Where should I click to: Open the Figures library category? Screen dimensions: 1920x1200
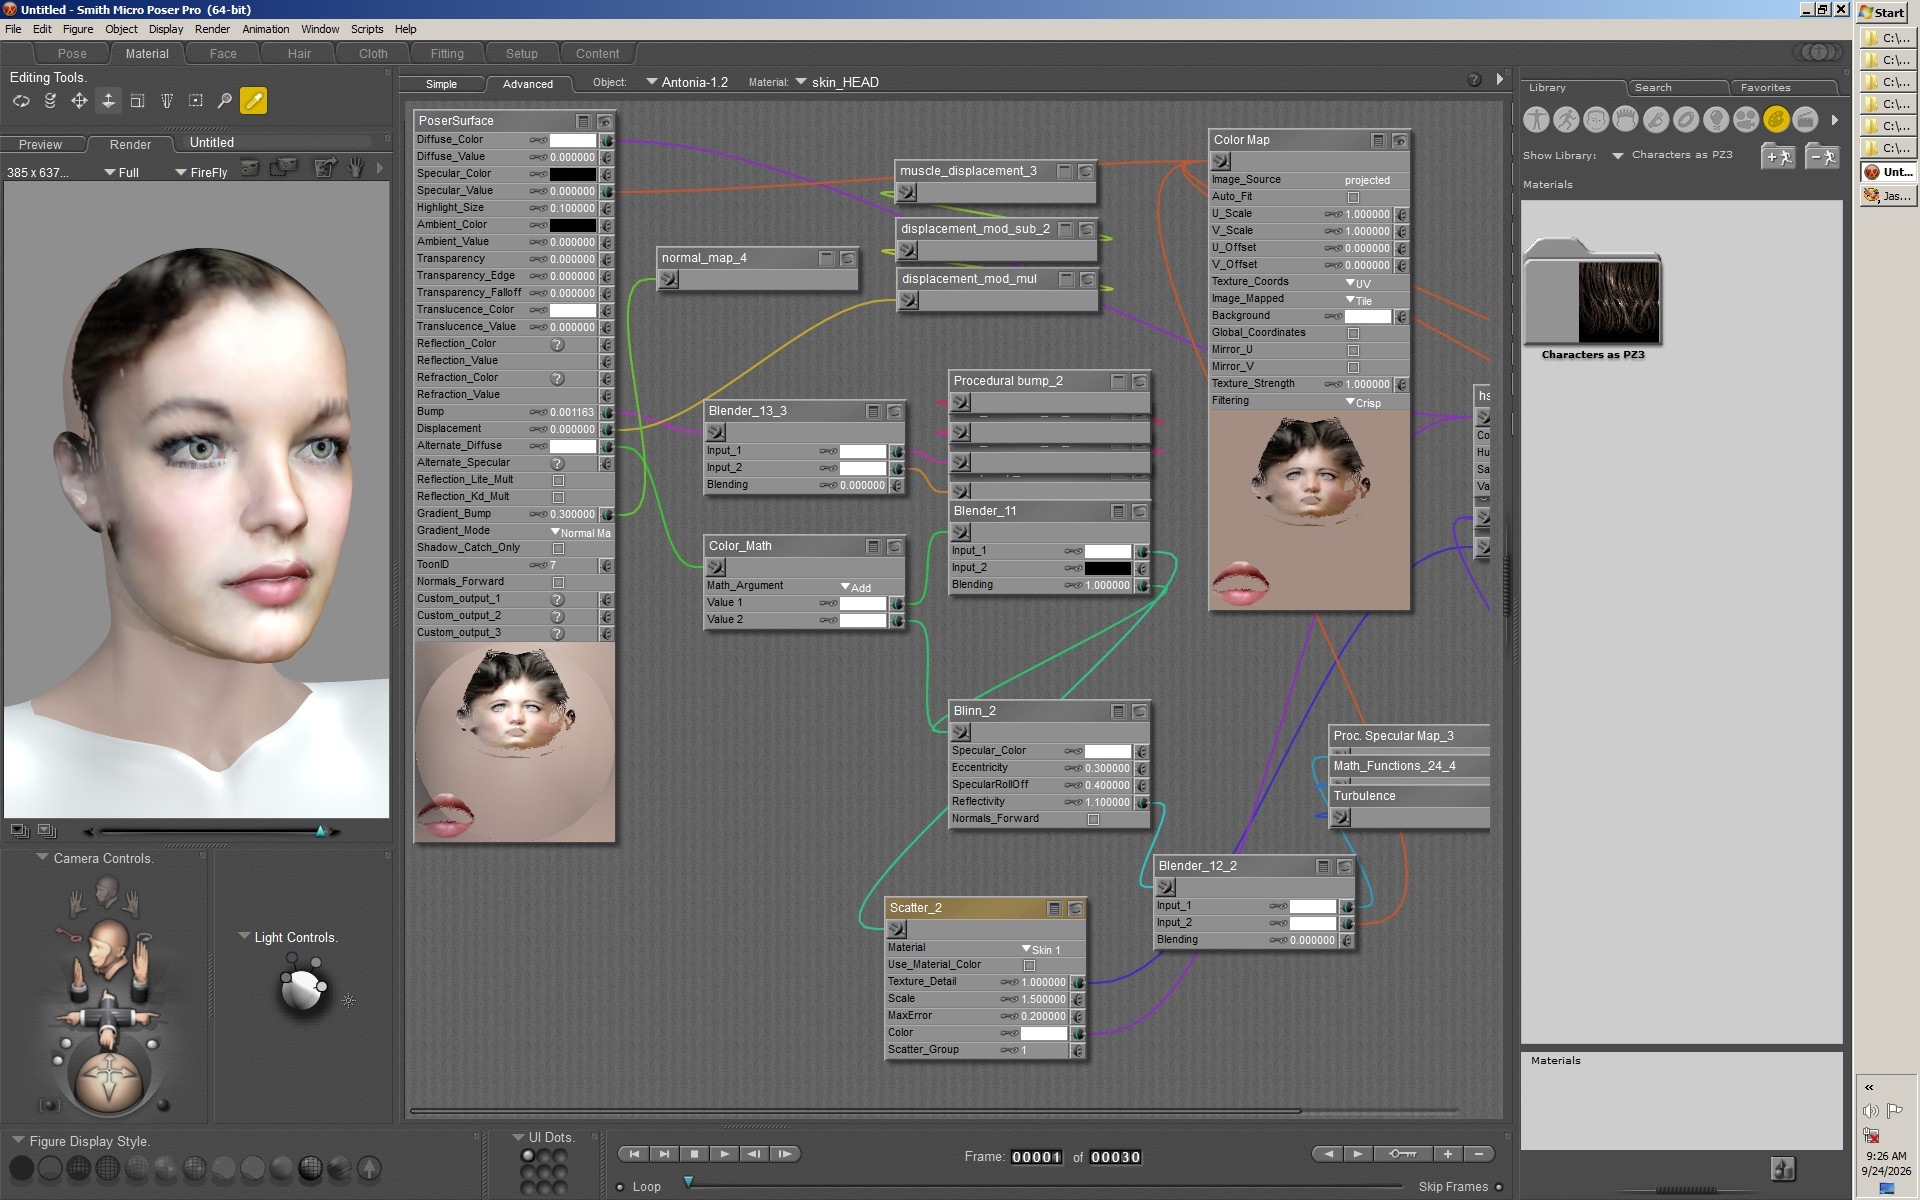[x=1536, y=120]
